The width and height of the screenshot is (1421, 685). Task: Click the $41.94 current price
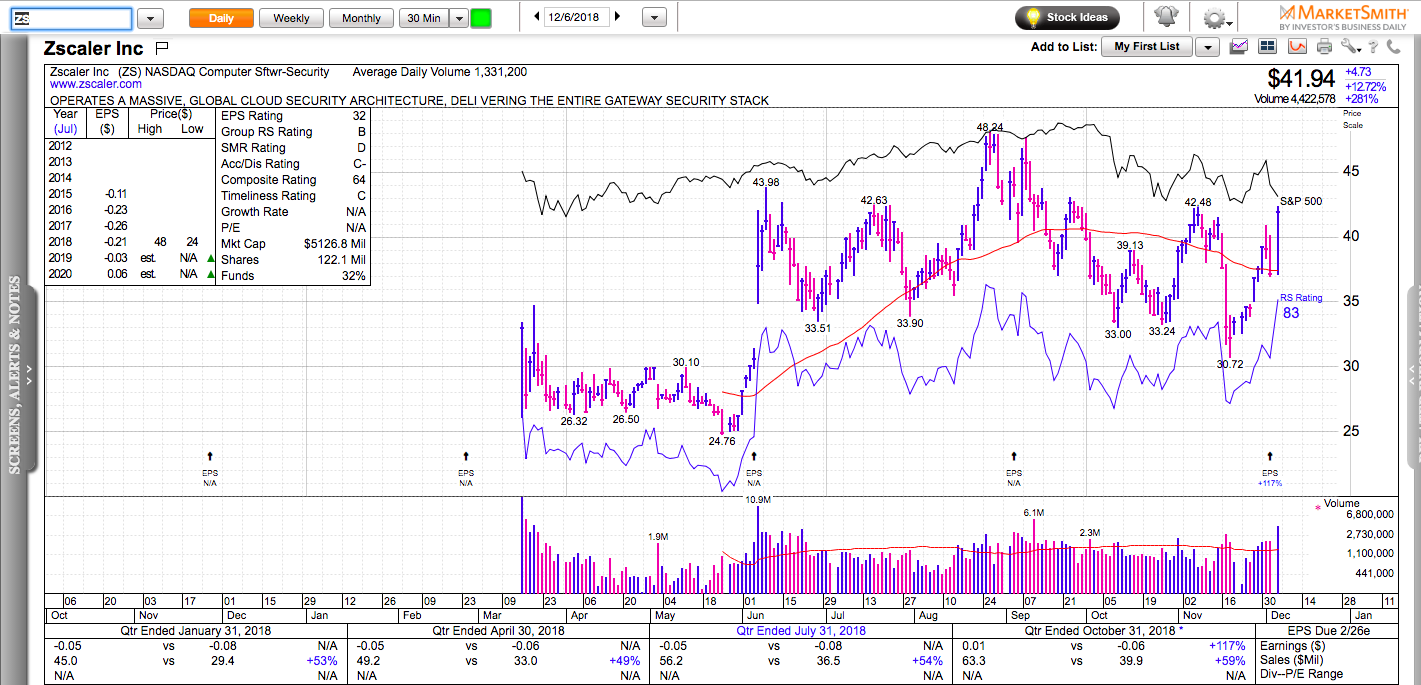tap(1301, 78)
